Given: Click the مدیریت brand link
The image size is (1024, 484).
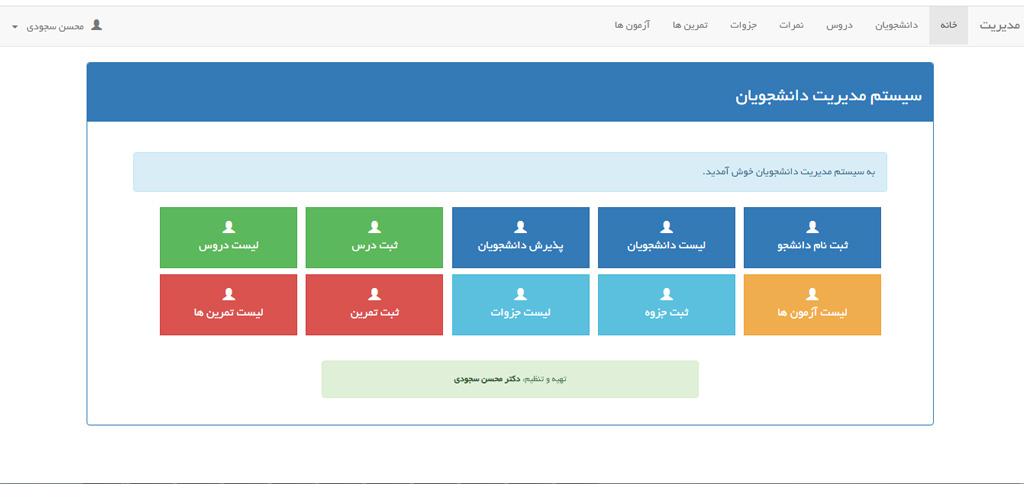Looking at the screenshot, I should 999,26.
